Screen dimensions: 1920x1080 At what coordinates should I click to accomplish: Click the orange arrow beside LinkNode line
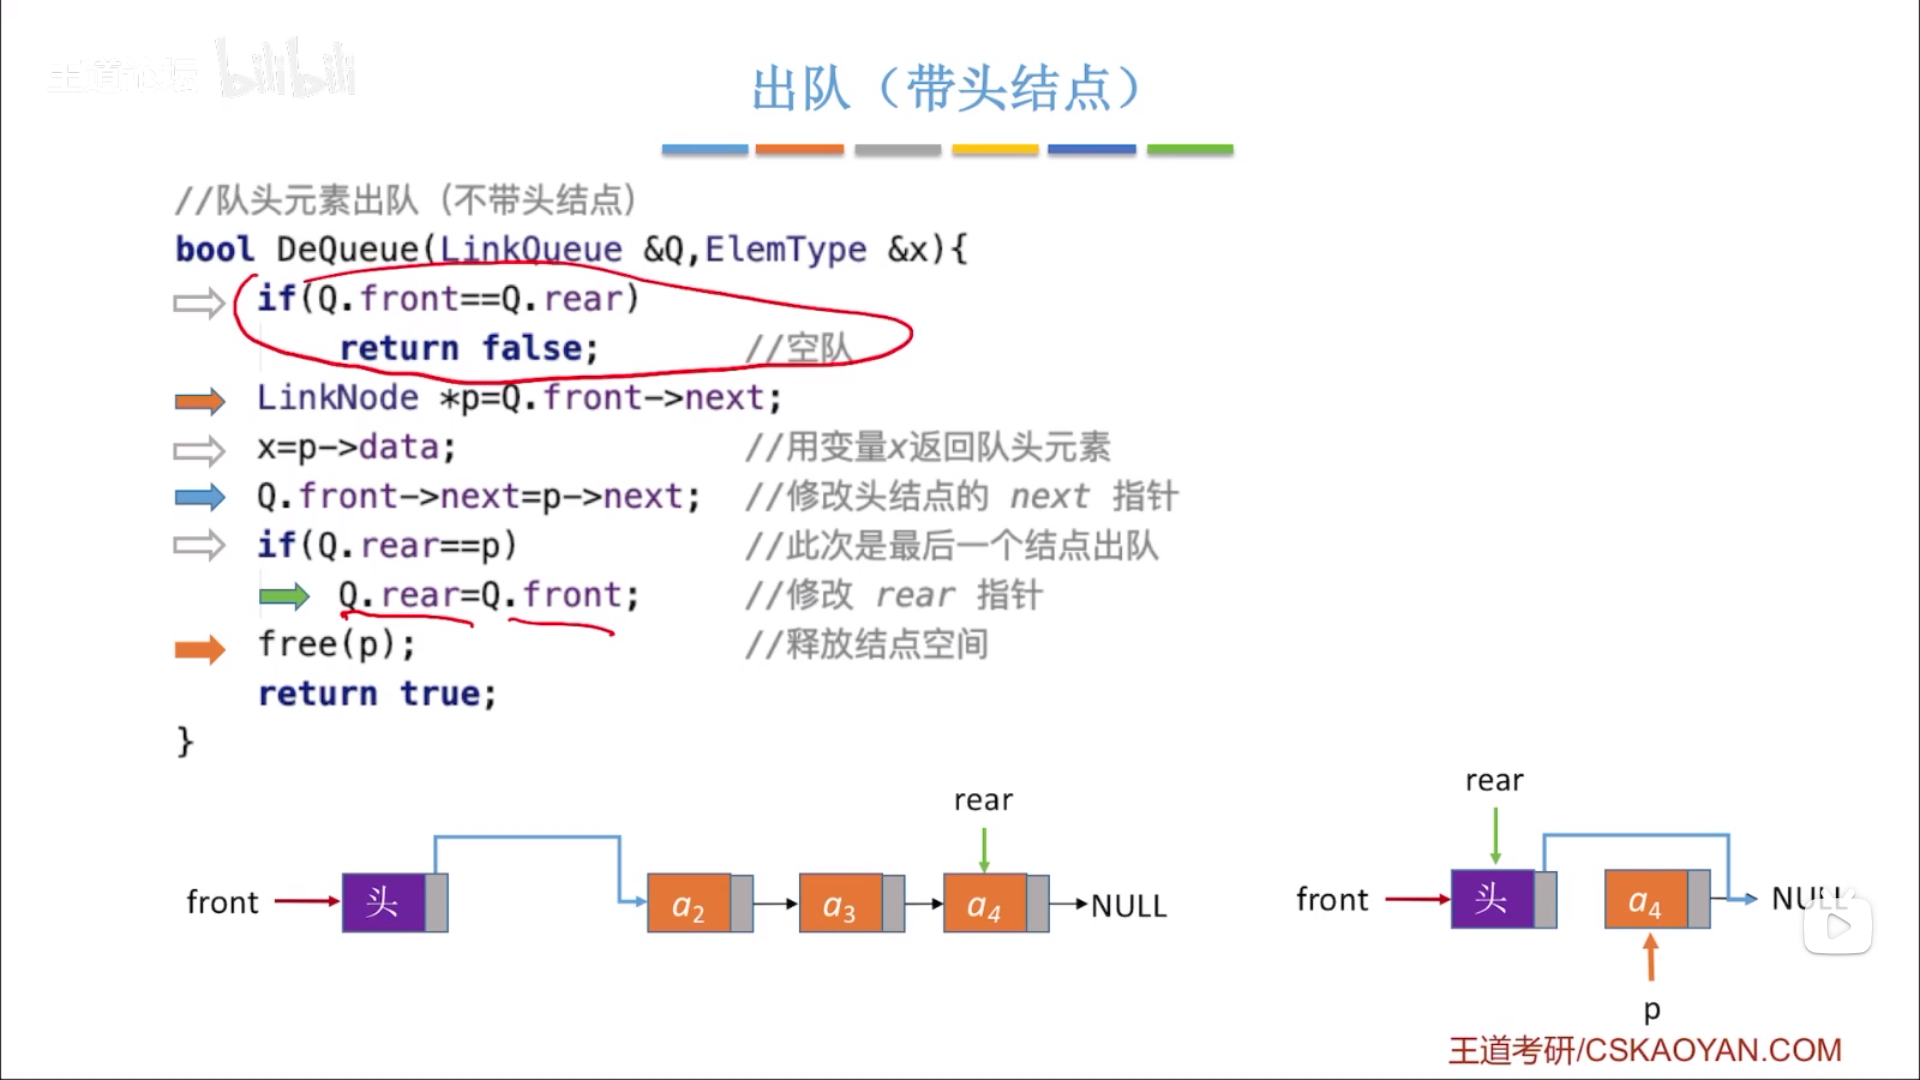[x=200, y=401]
